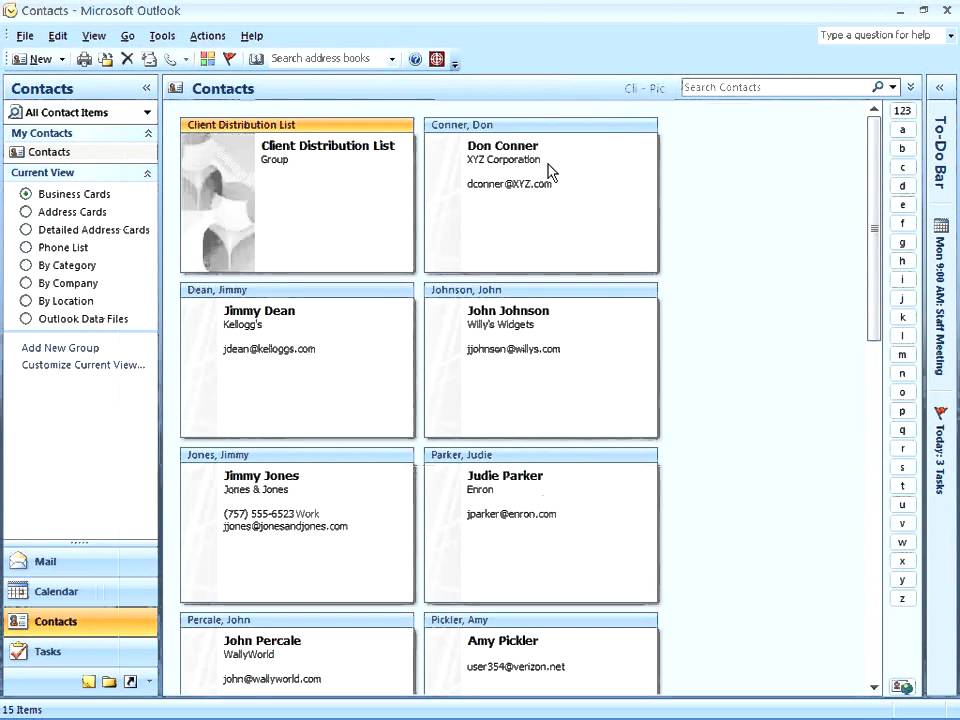Click the task flag icon on To-Do Bar
The height and width of the screenshot is (720, 960).
(x=940, y=413)
